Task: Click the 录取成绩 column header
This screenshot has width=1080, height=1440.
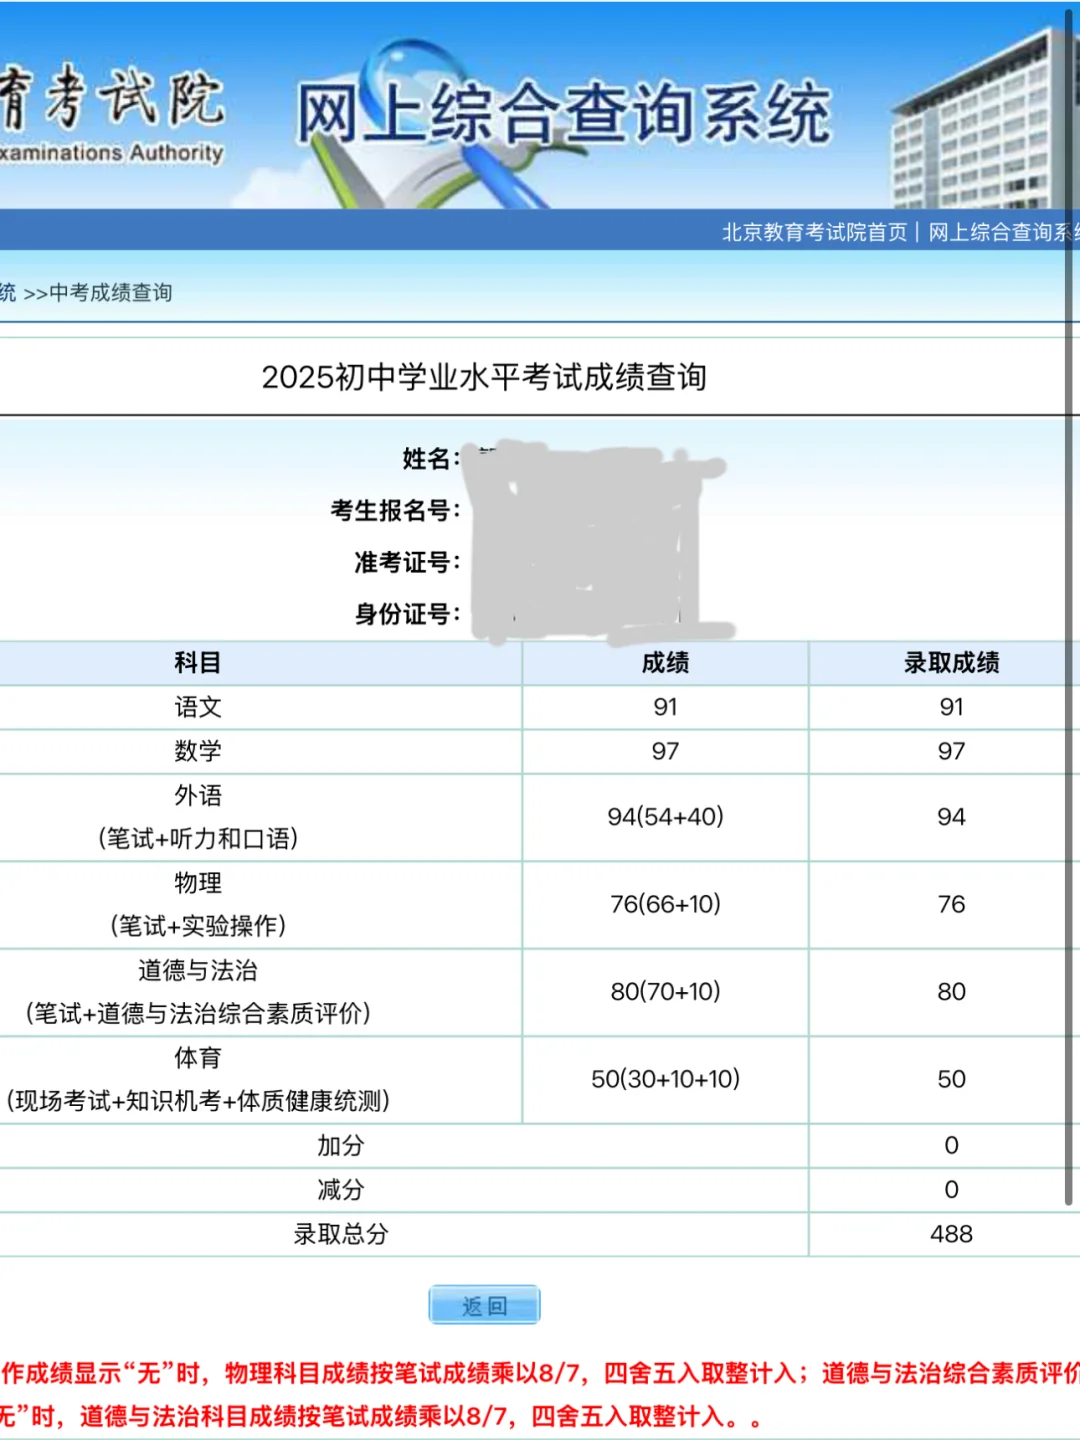Action: 952,663
